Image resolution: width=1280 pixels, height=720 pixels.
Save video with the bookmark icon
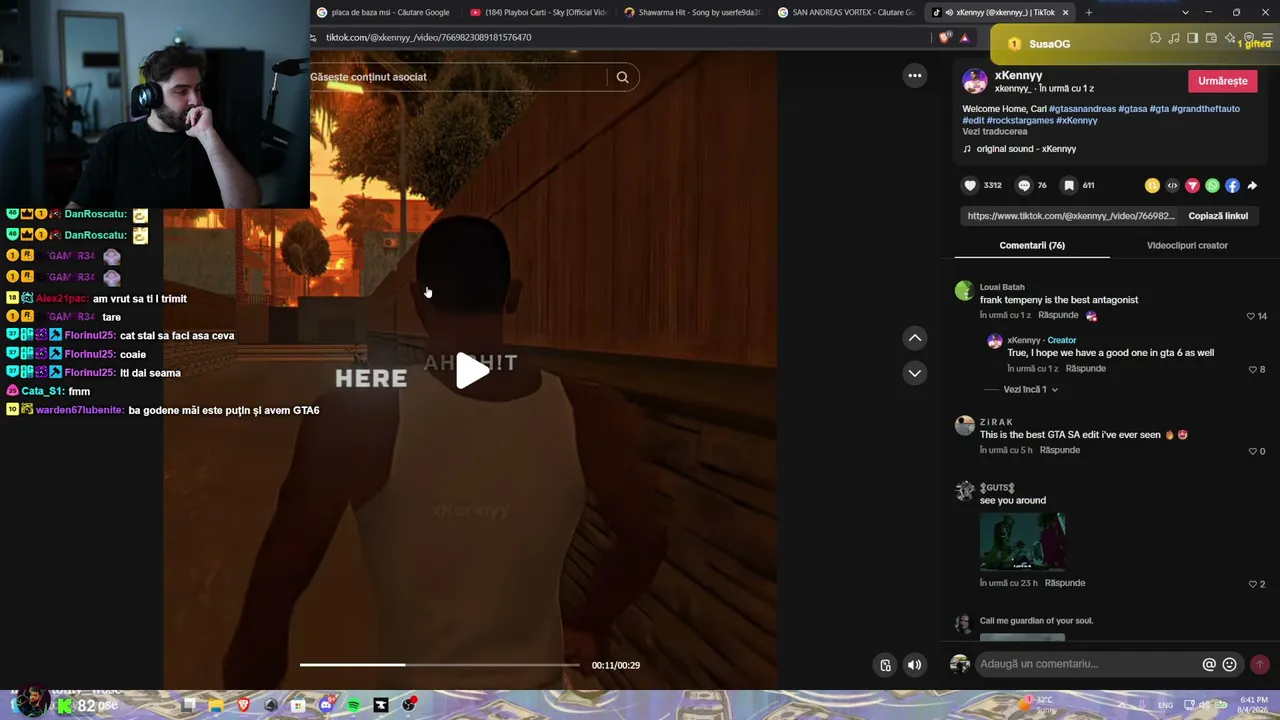coord(1069,185)
